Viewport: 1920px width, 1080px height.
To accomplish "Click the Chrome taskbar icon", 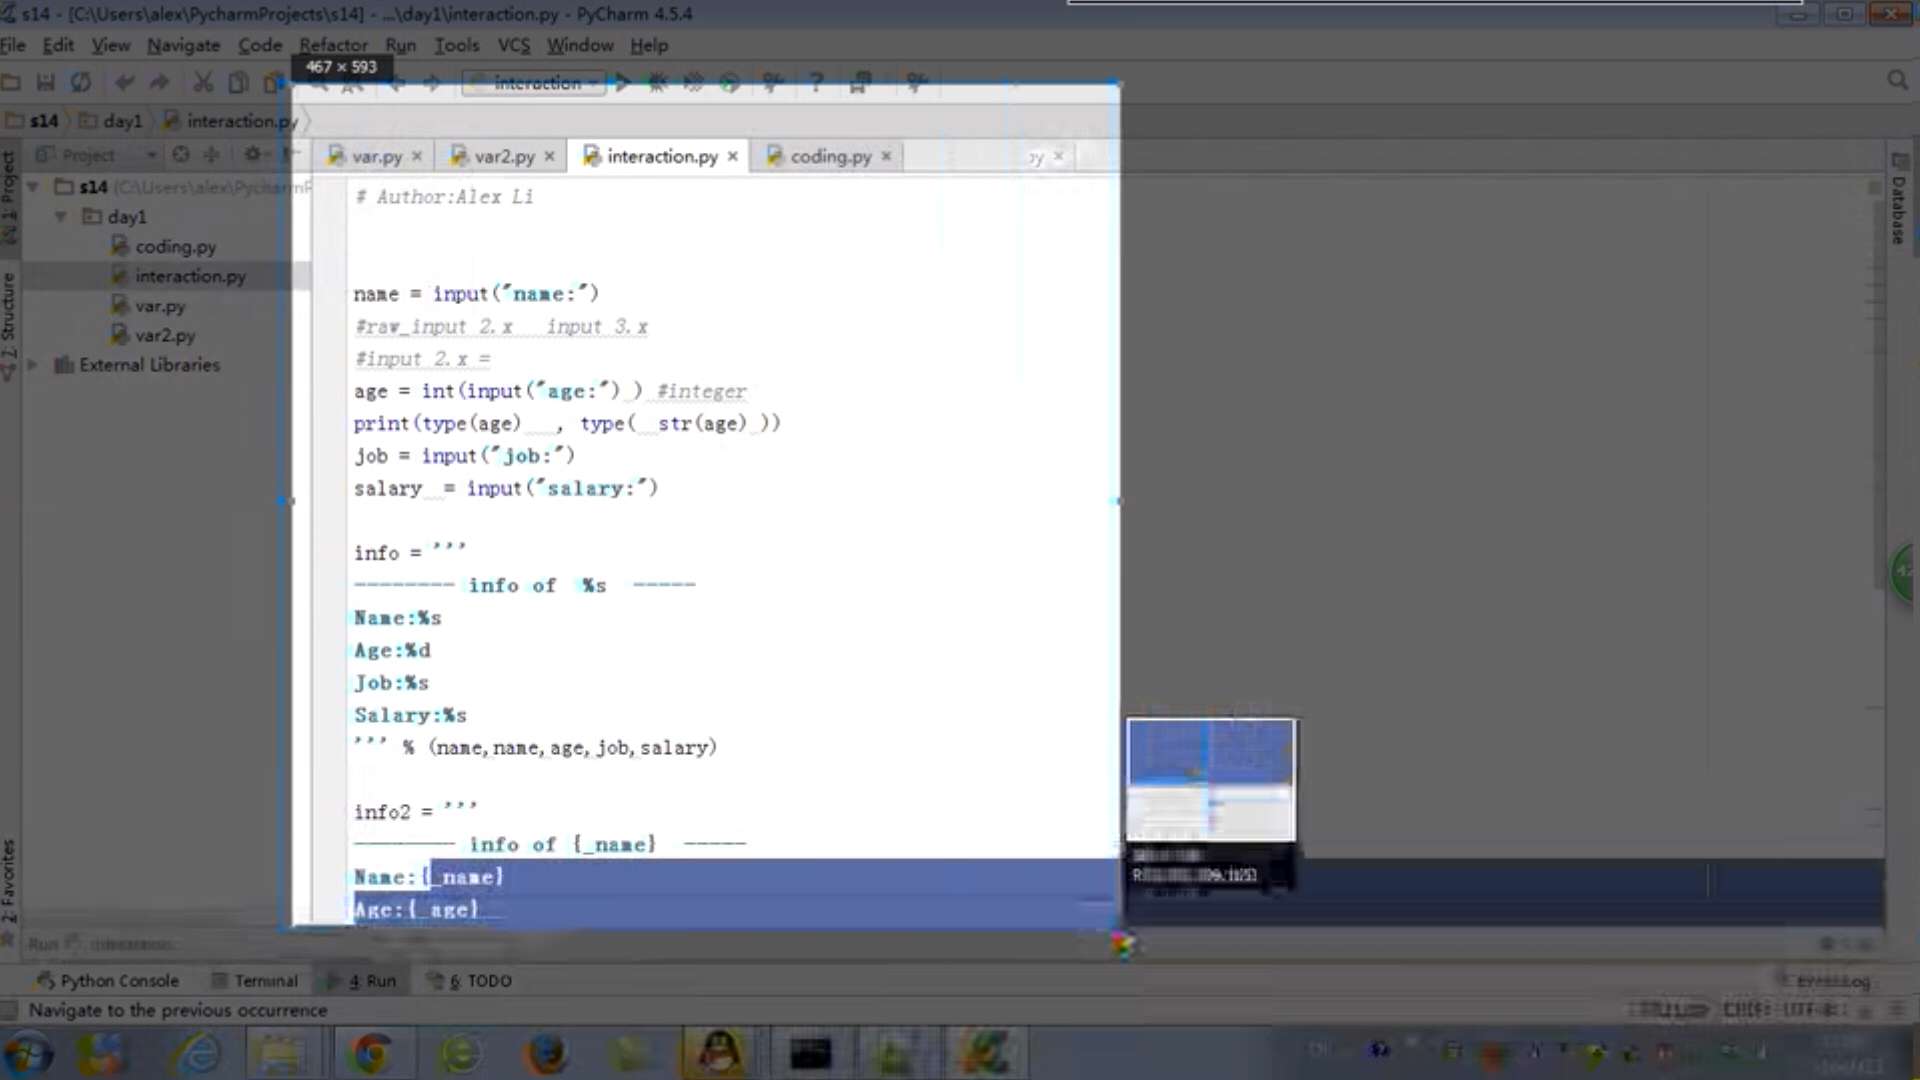I will 371,1053.
